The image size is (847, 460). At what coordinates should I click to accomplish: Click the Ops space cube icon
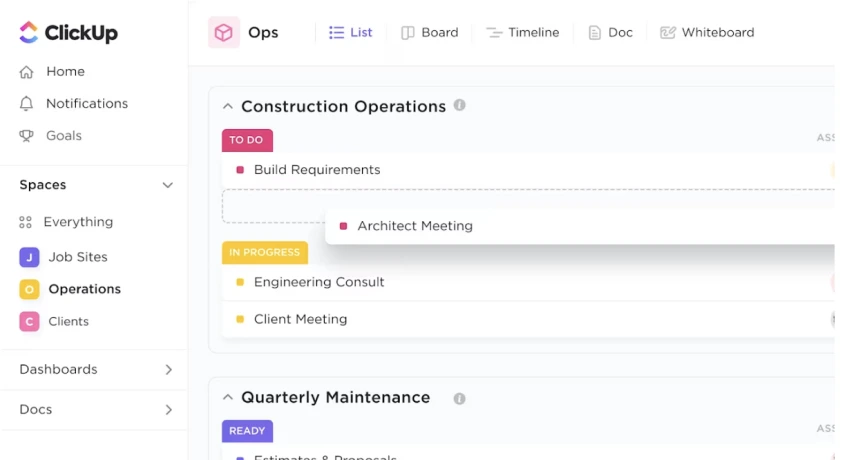click(x=224, y=33)
